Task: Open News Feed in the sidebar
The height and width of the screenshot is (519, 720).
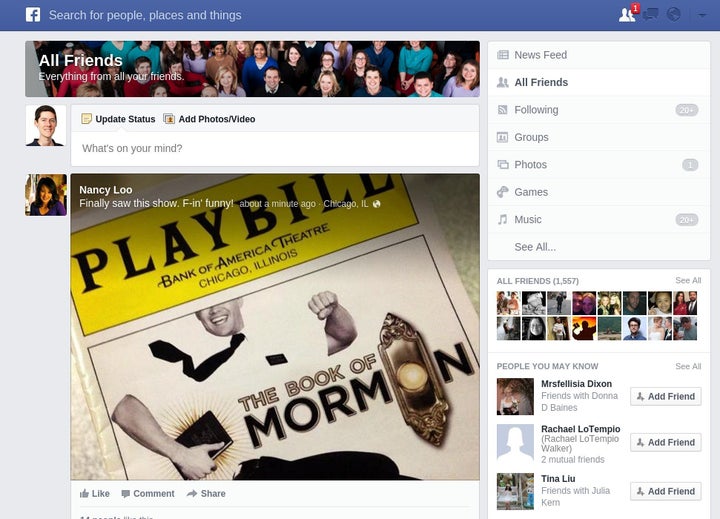Action: pos(599,55)
